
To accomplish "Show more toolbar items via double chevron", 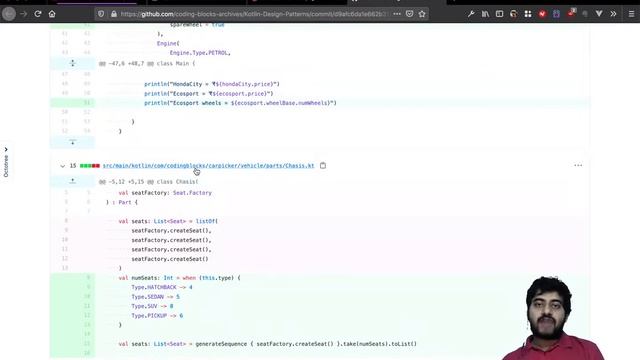I will click(613, 14).
